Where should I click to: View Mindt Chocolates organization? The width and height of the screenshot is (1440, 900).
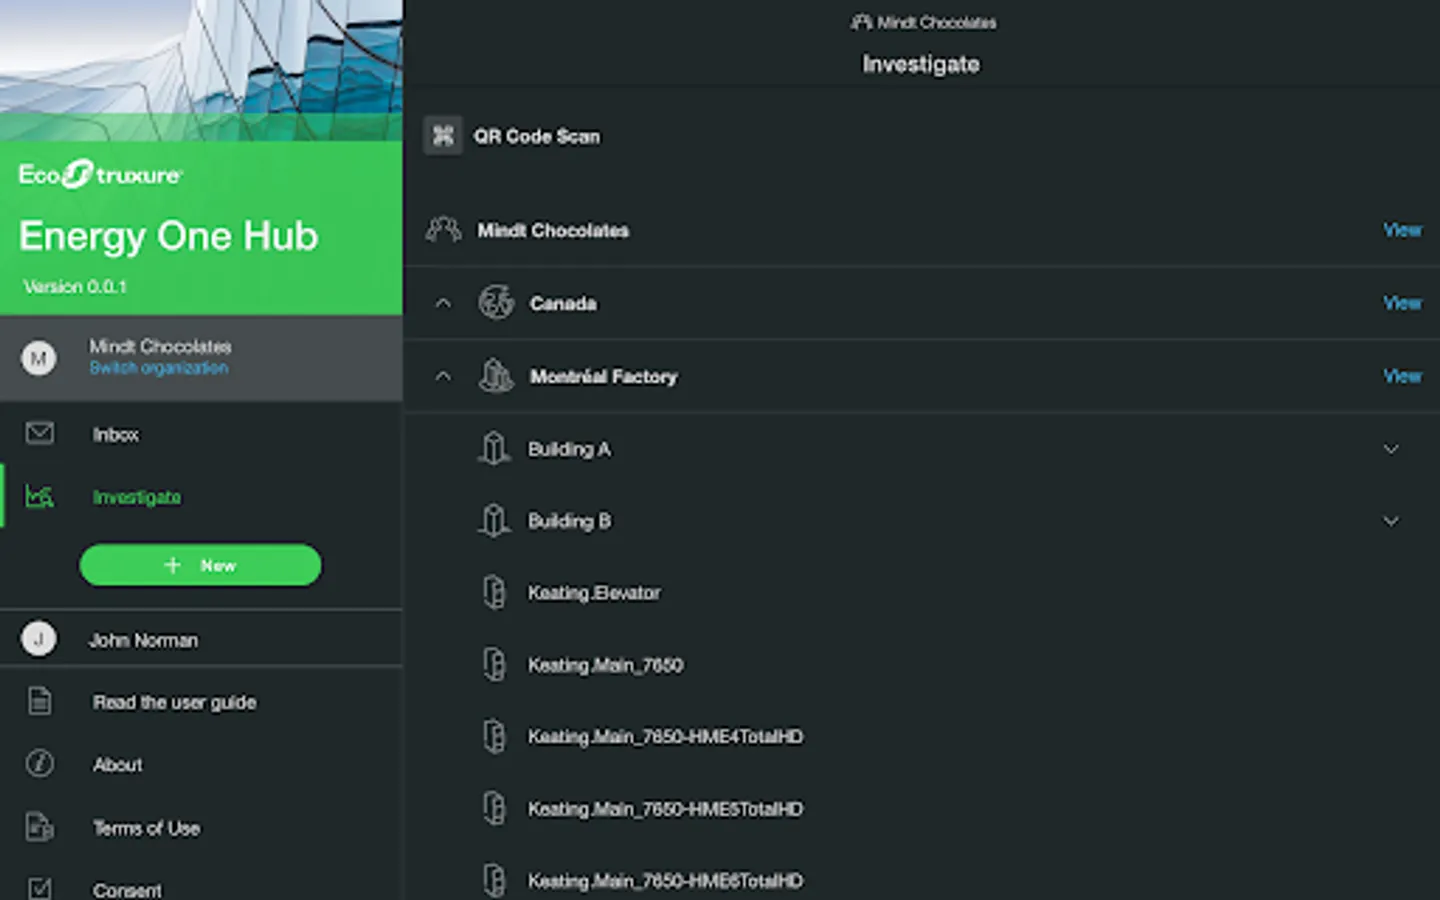(1402, 230)
